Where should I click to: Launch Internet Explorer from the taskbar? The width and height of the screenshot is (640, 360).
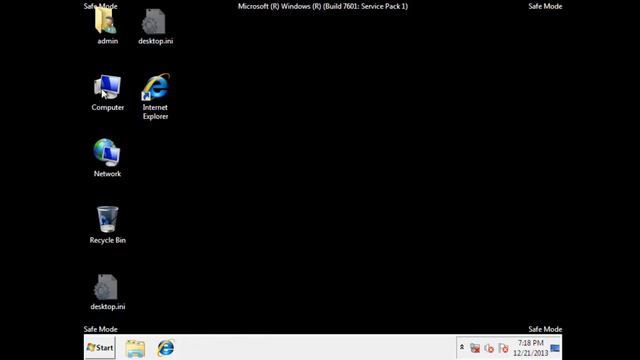coord(166,348)
